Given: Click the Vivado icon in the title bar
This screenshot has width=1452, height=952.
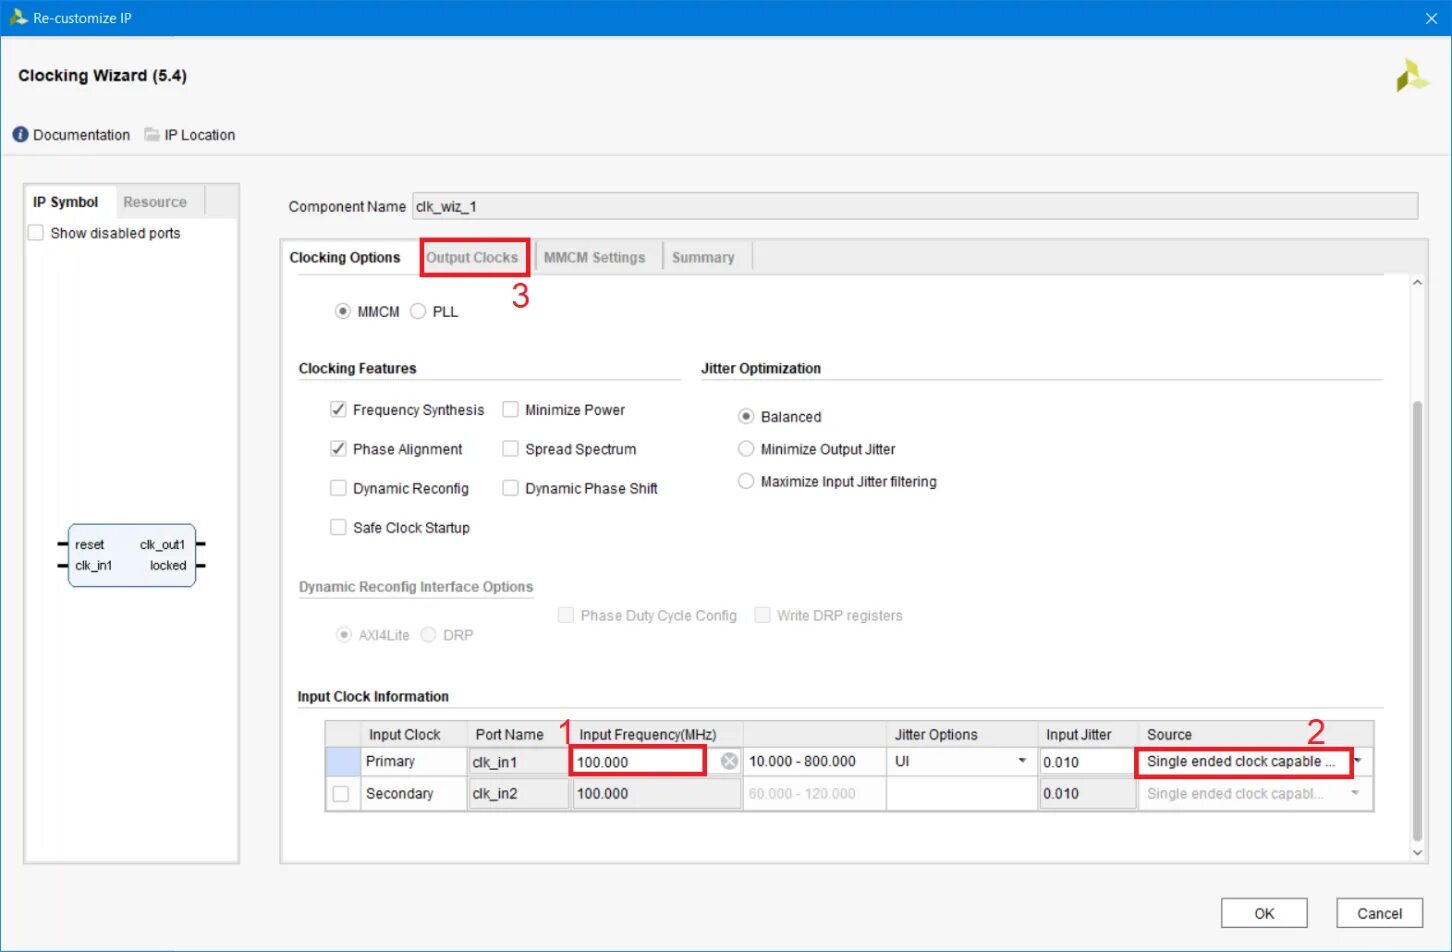Looking at the screenshot, I should (17, 17).
